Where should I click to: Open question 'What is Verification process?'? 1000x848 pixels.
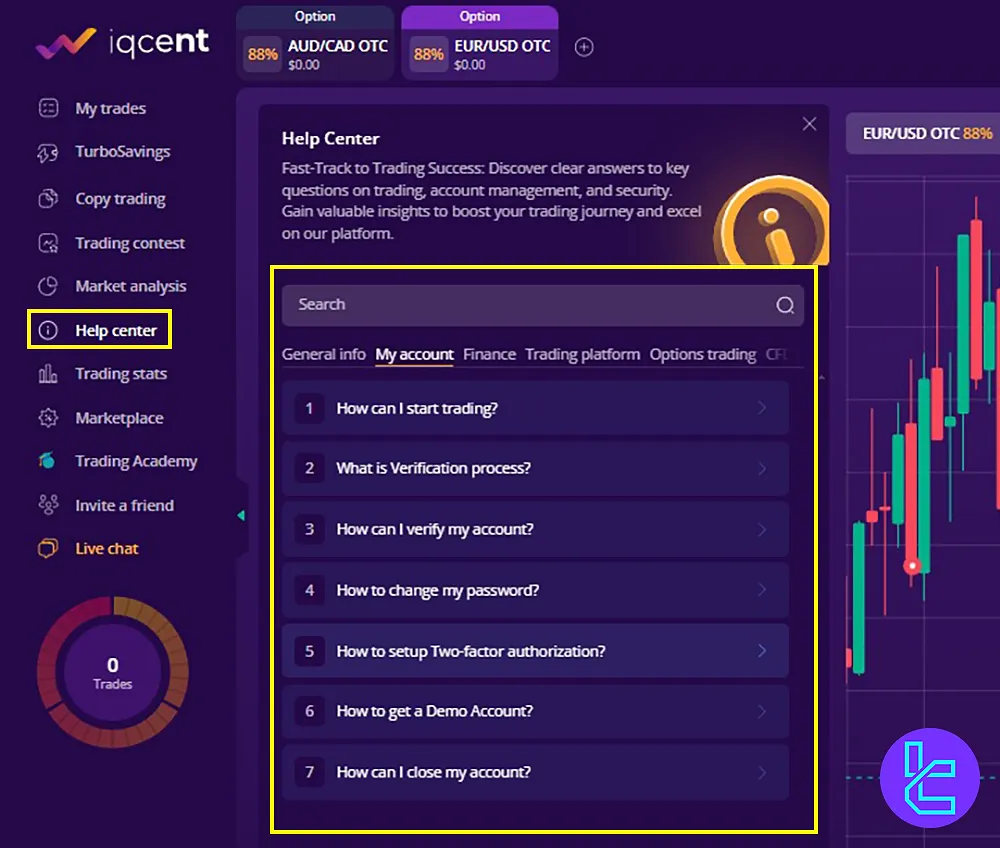click(535, 469)
